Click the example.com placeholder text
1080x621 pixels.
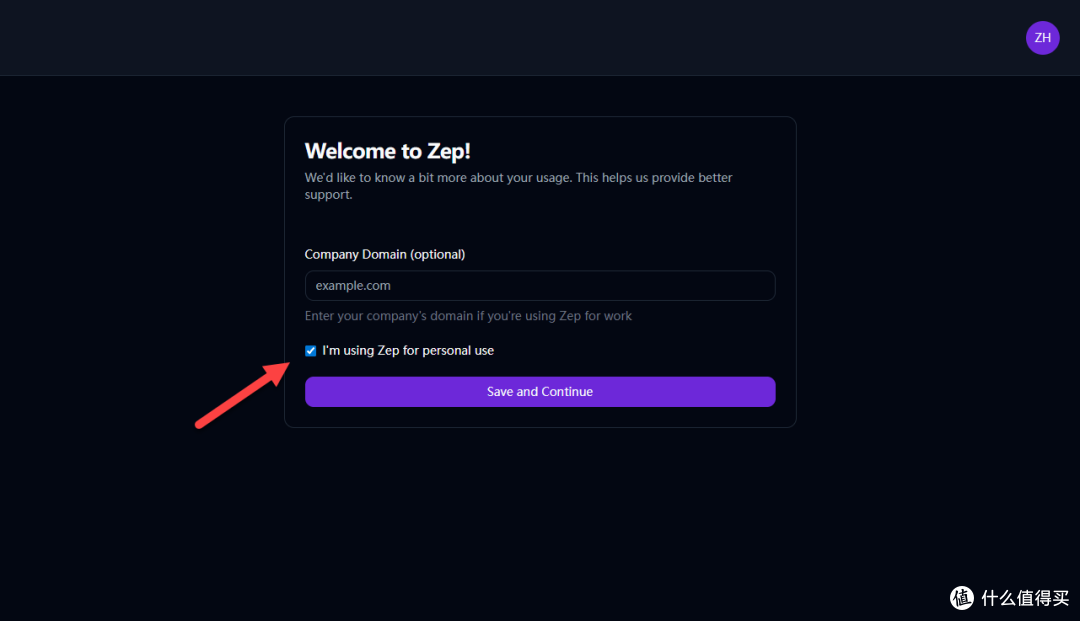point(353,286)
